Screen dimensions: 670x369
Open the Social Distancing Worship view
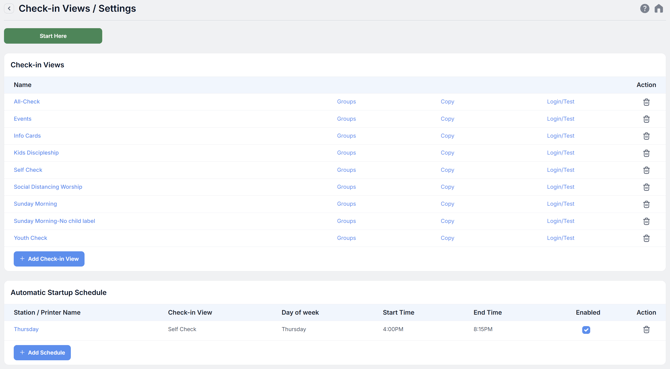(x=48, y=187)
